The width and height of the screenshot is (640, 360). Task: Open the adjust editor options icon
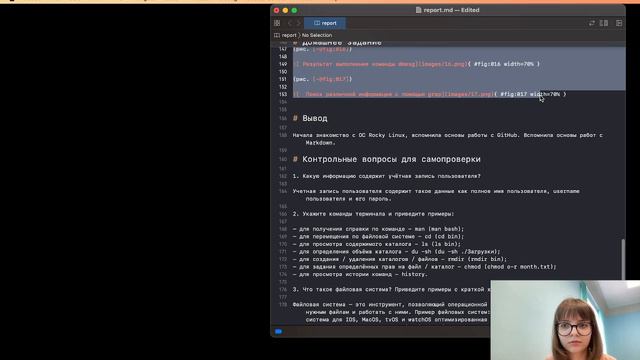tap(604, 23)
